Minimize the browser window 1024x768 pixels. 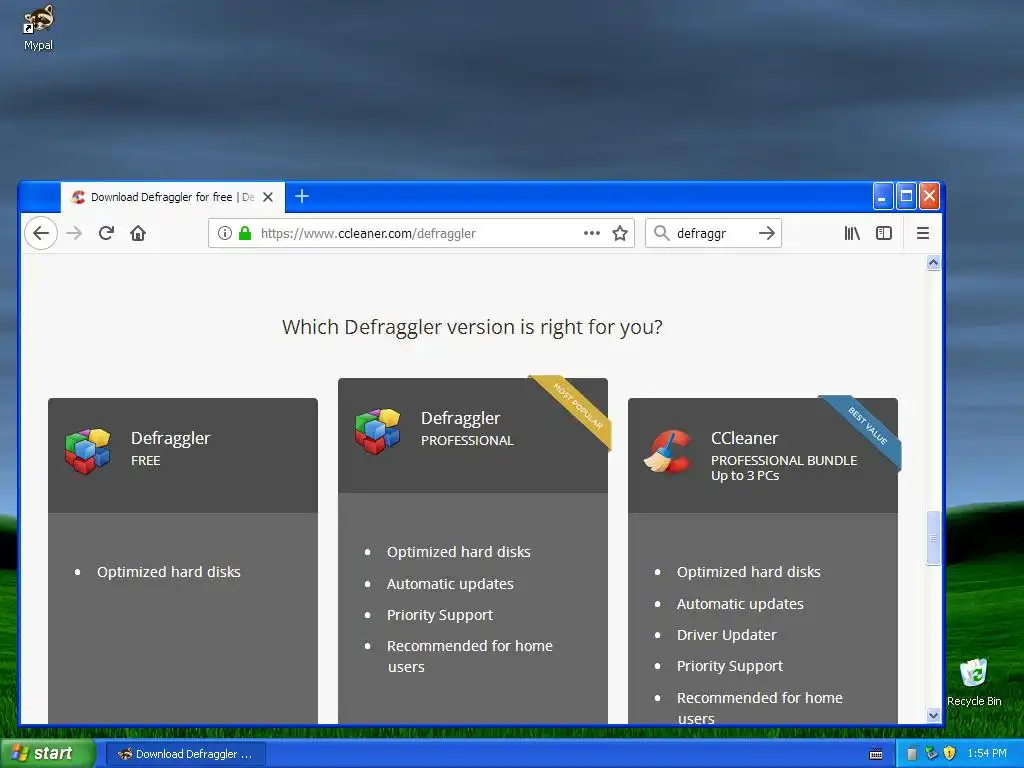pos(882,196)
